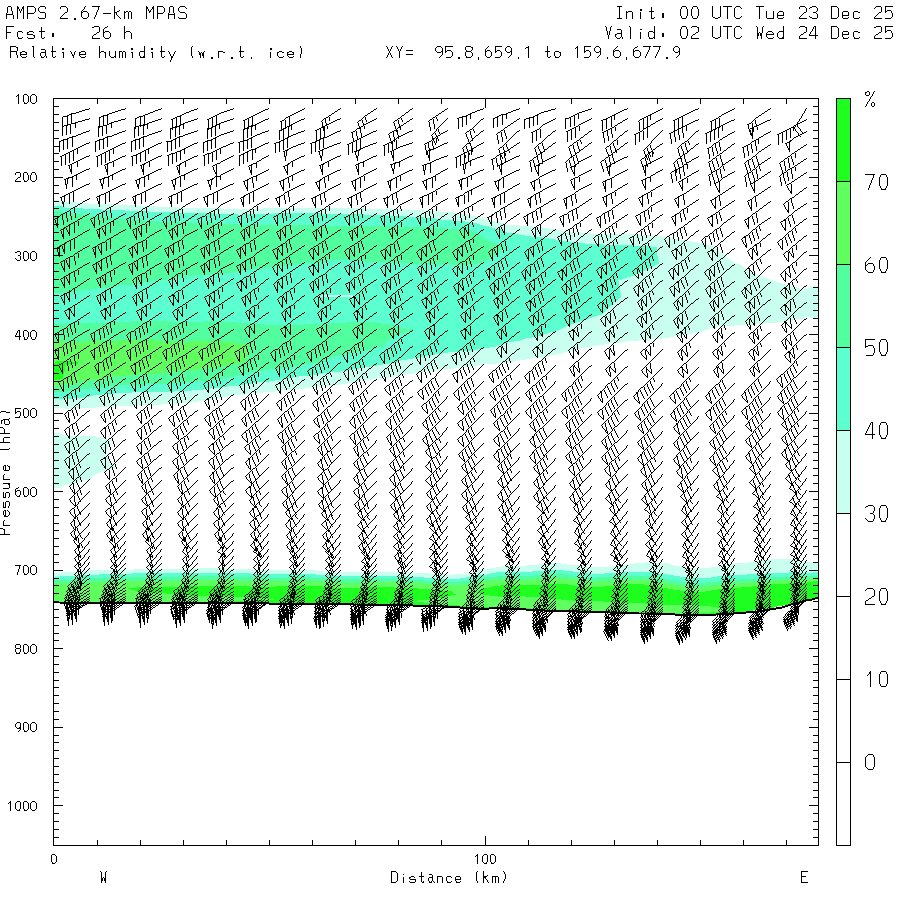Click the pressure axis tick label '700'
Viewport: 900px width, 900px height.
(26, 571)
